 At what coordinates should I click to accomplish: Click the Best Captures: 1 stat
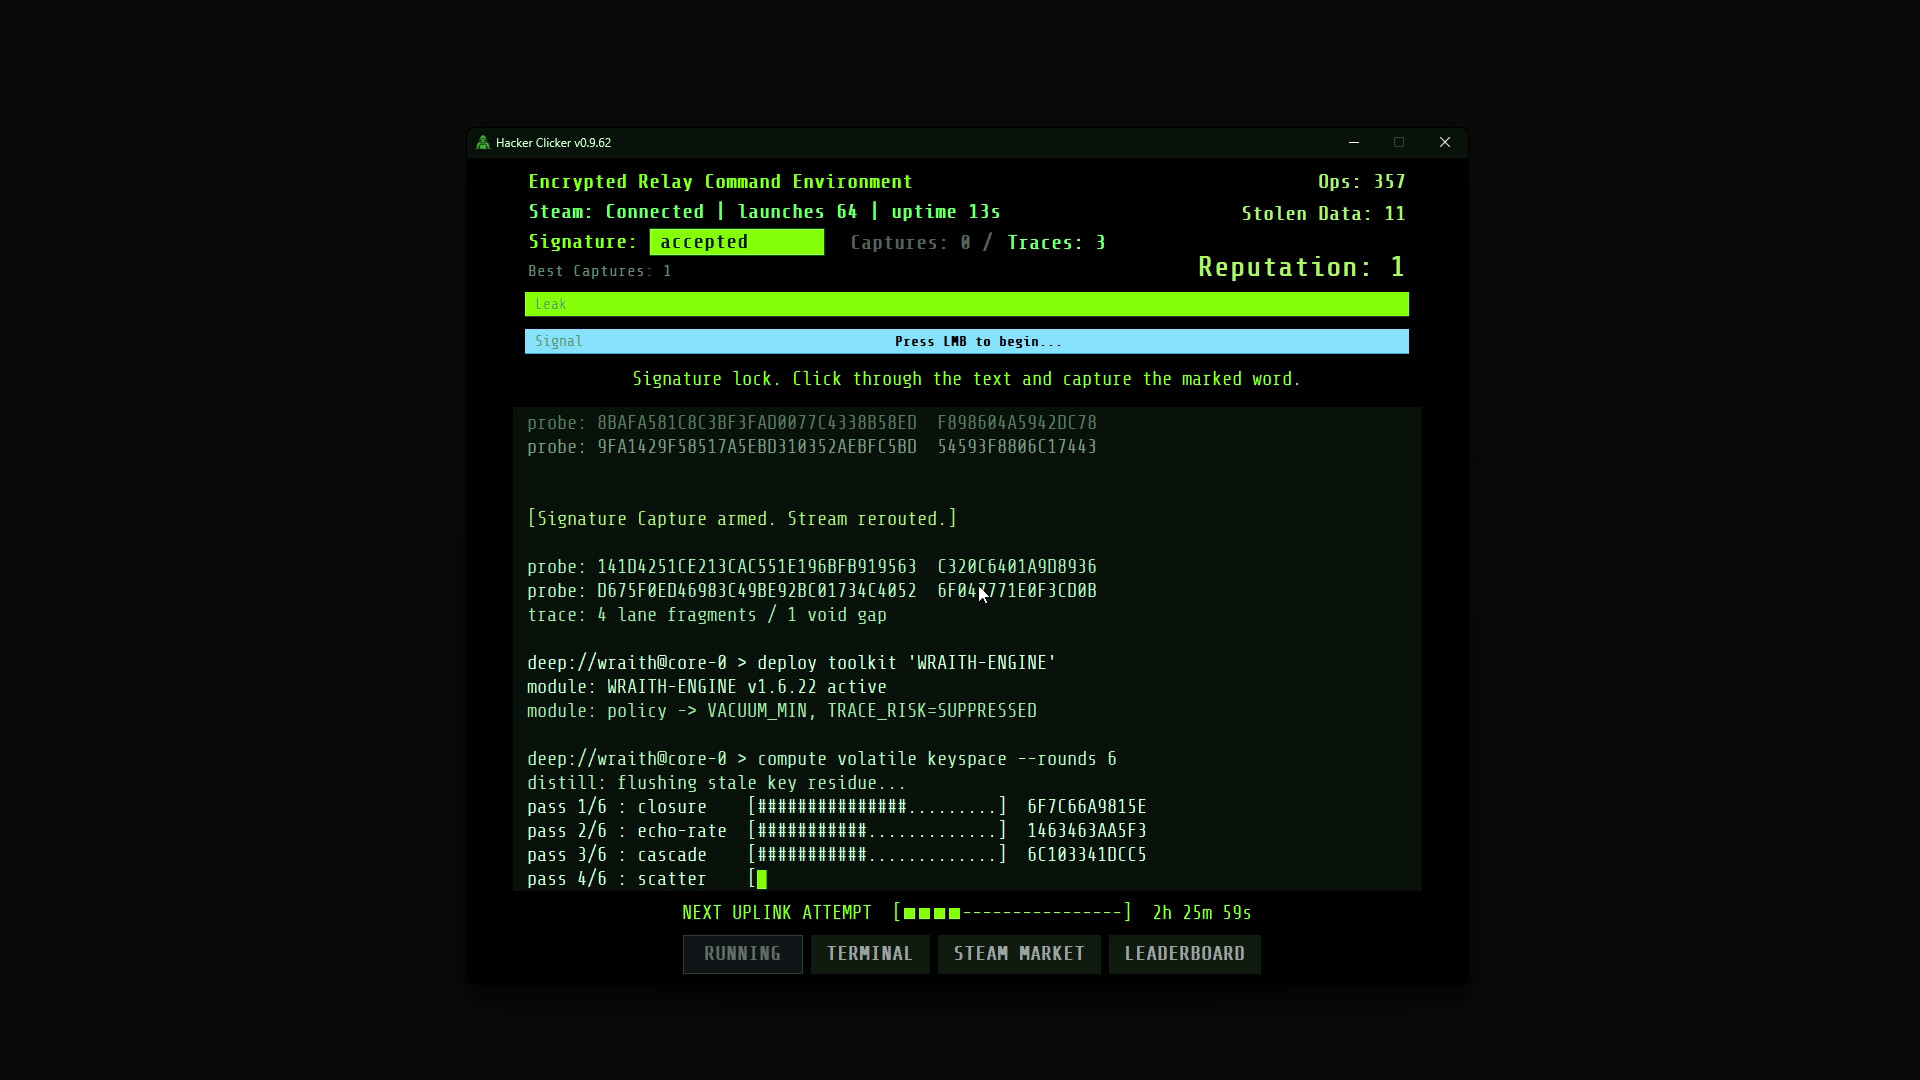click(598, 270)
